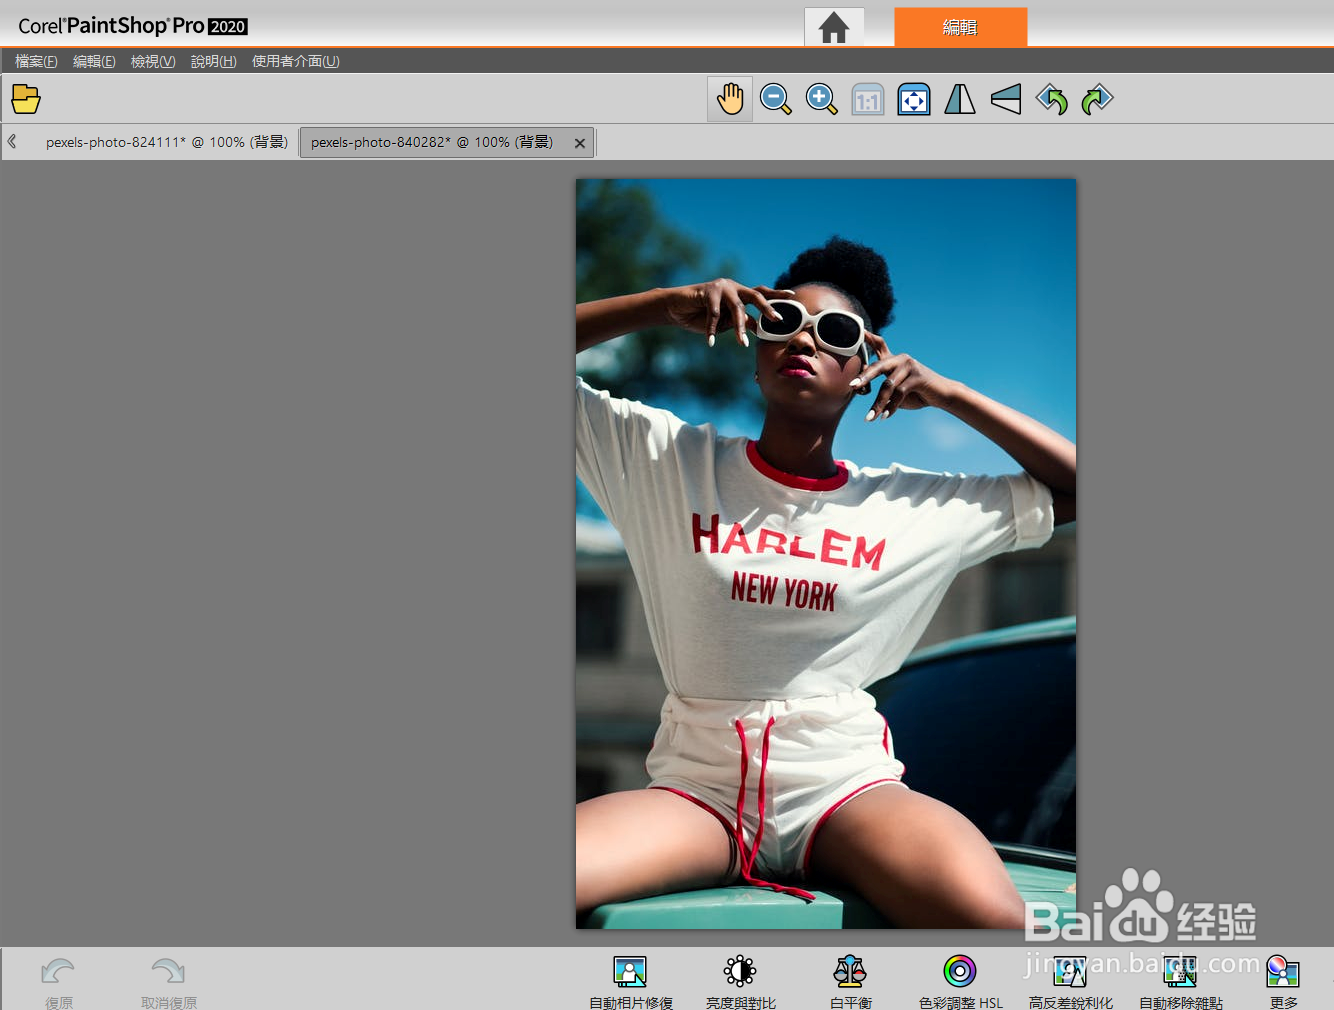
Task: Click the 取消復原 redo button
Action: pos(169,983)
